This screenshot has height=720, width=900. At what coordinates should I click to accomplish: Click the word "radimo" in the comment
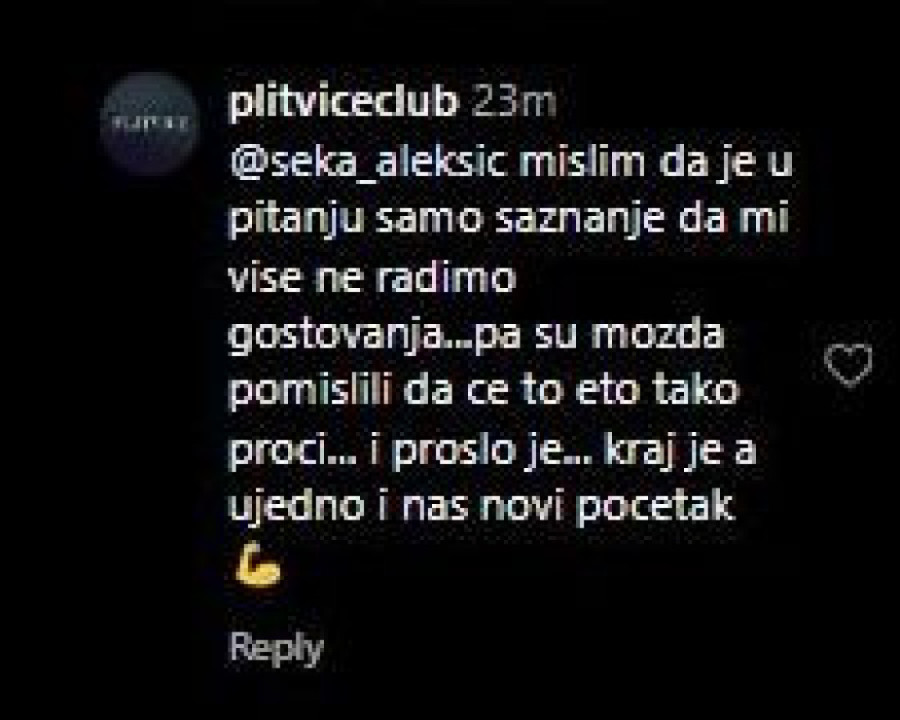tap(446, 278)
